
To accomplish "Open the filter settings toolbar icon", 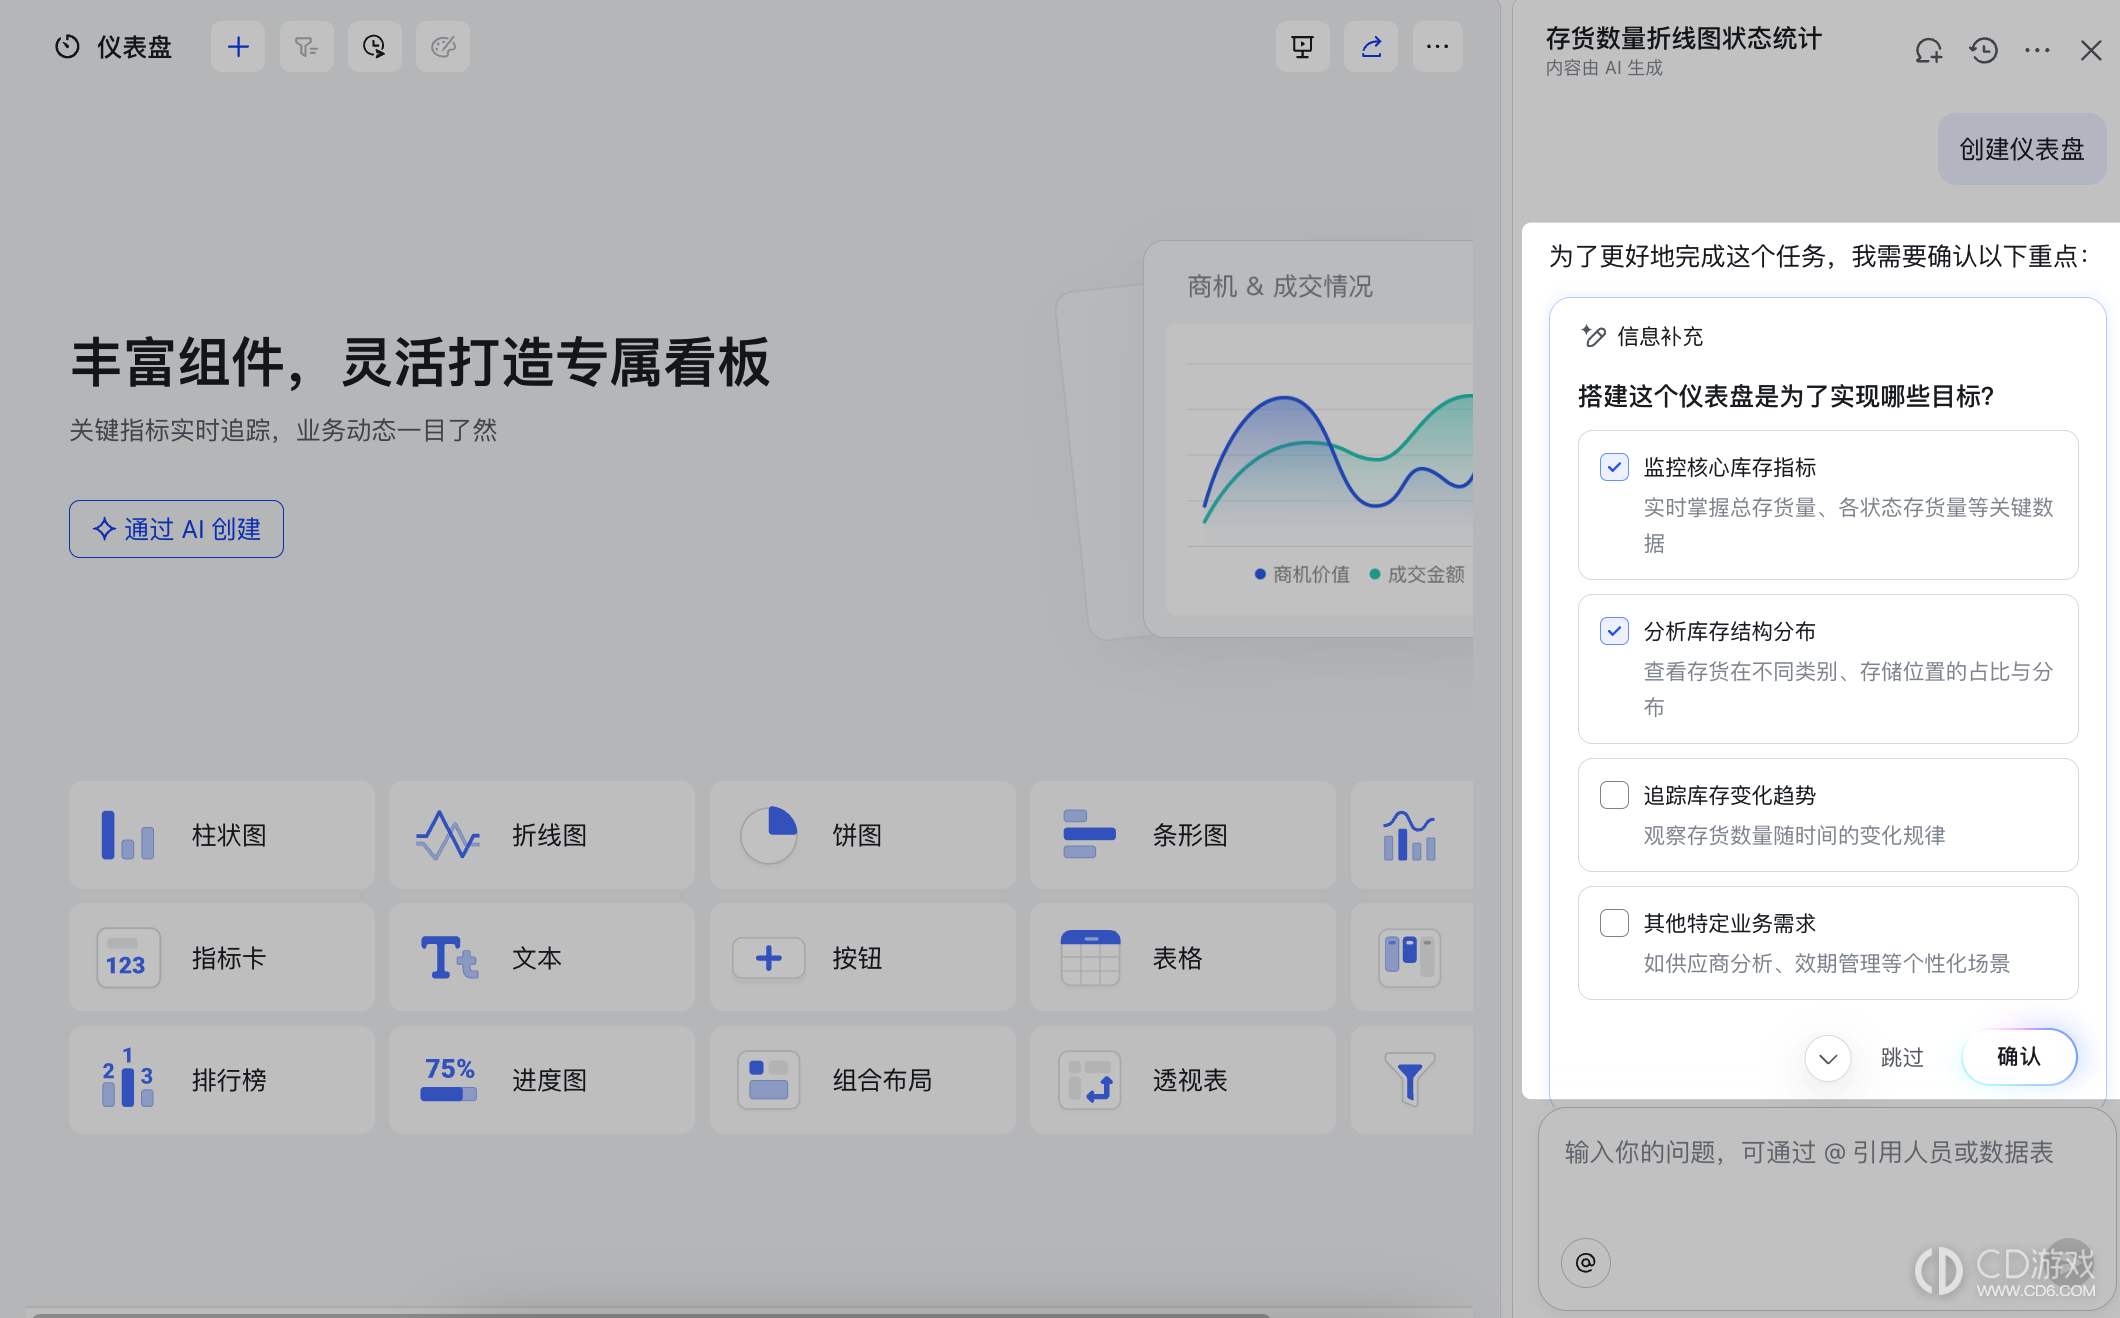I will click(306, 47).
